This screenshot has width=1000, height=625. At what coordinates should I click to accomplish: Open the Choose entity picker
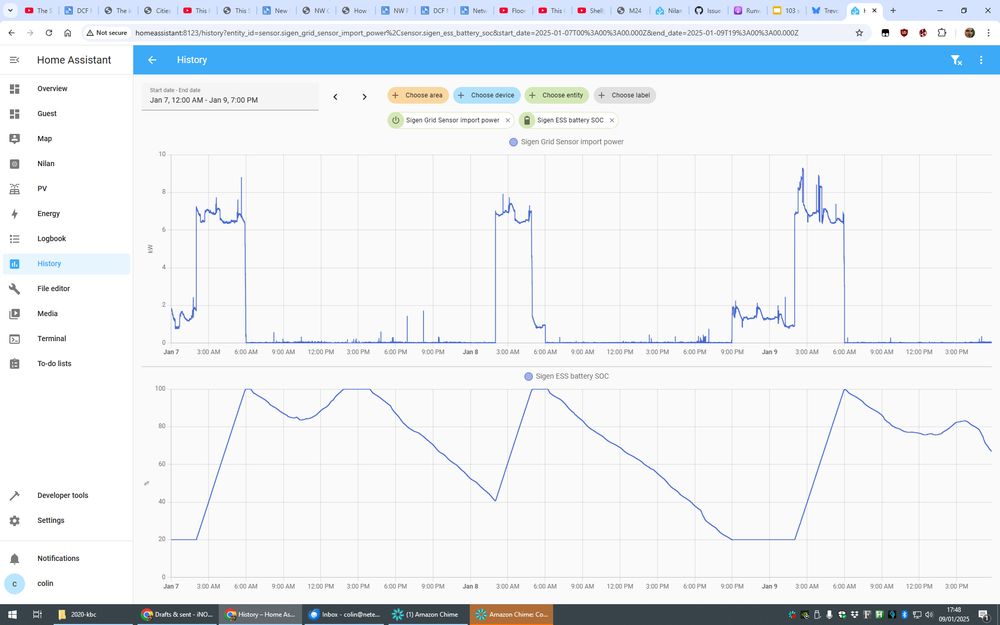tap(556, 95)
